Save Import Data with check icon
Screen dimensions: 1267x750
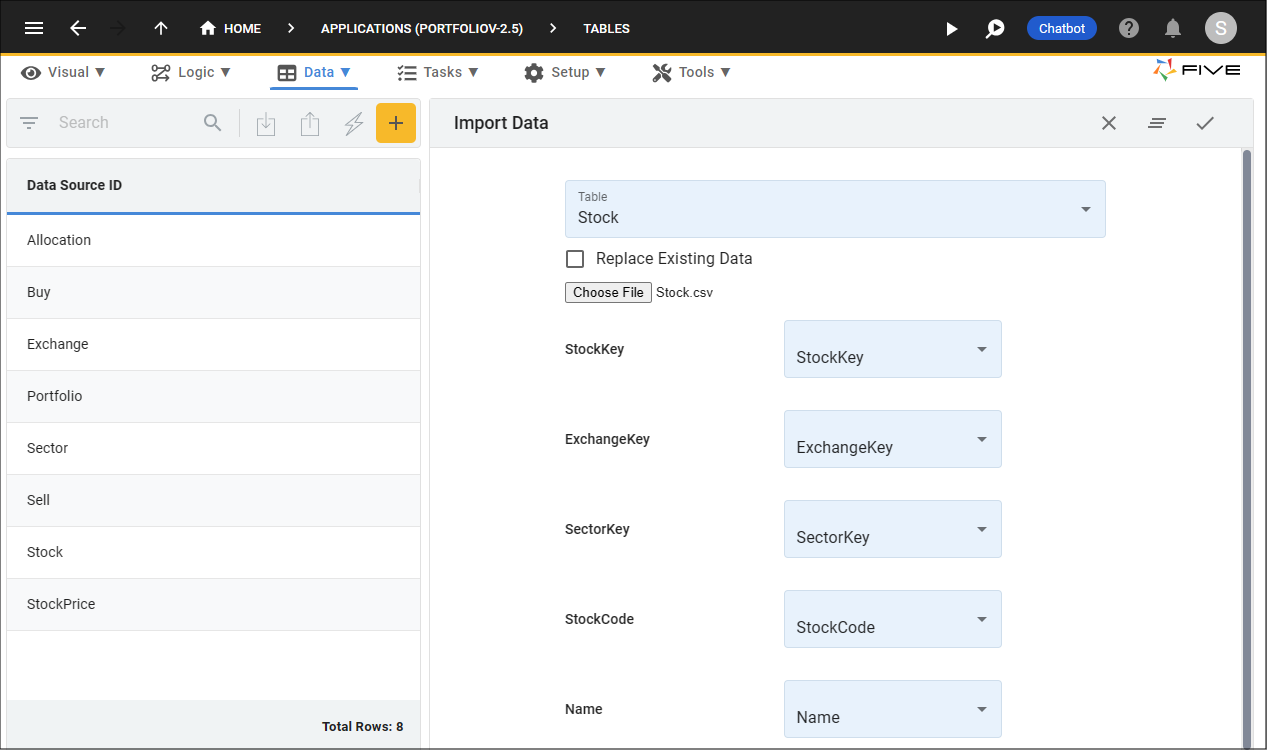1205,123
